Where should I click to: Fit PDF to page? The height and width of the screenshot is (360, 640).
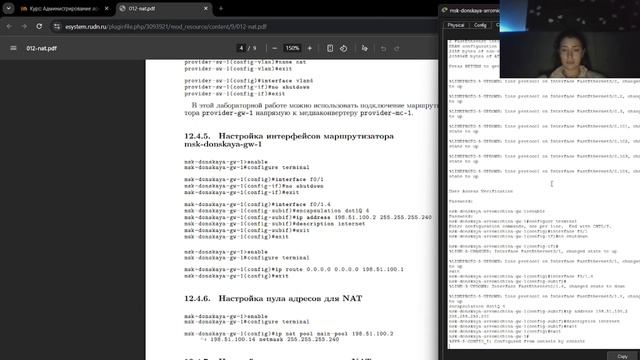coord(330,48)
